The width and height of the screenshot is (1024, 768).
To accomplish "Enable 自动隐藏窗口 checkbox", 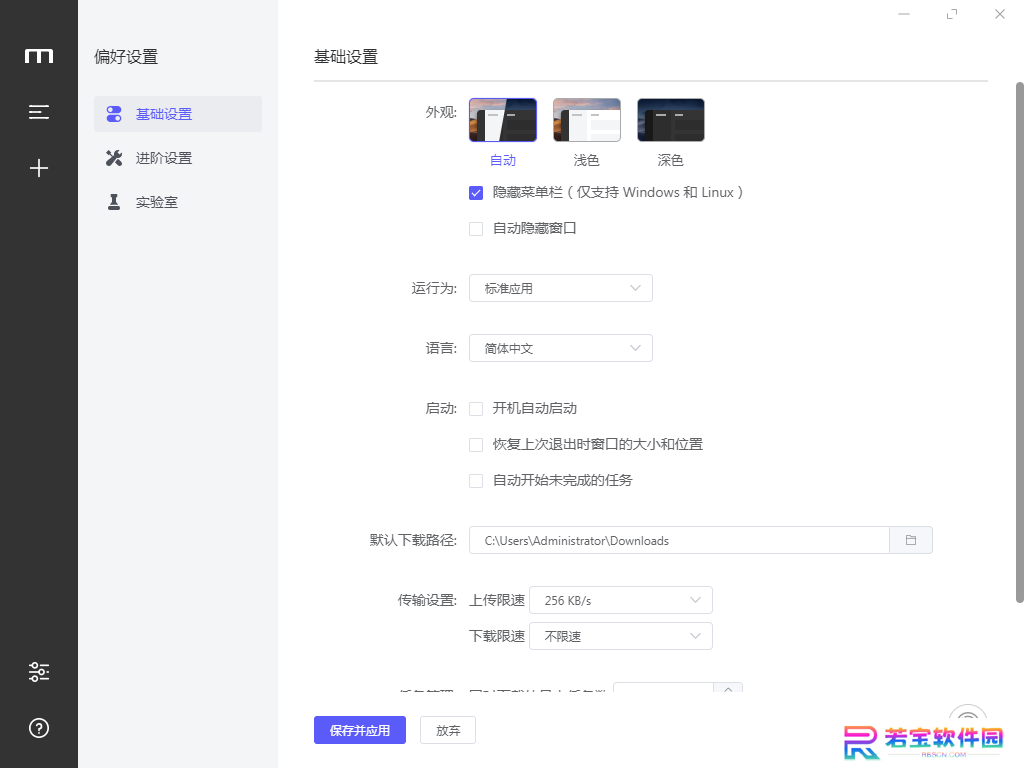I will [476, 229].
